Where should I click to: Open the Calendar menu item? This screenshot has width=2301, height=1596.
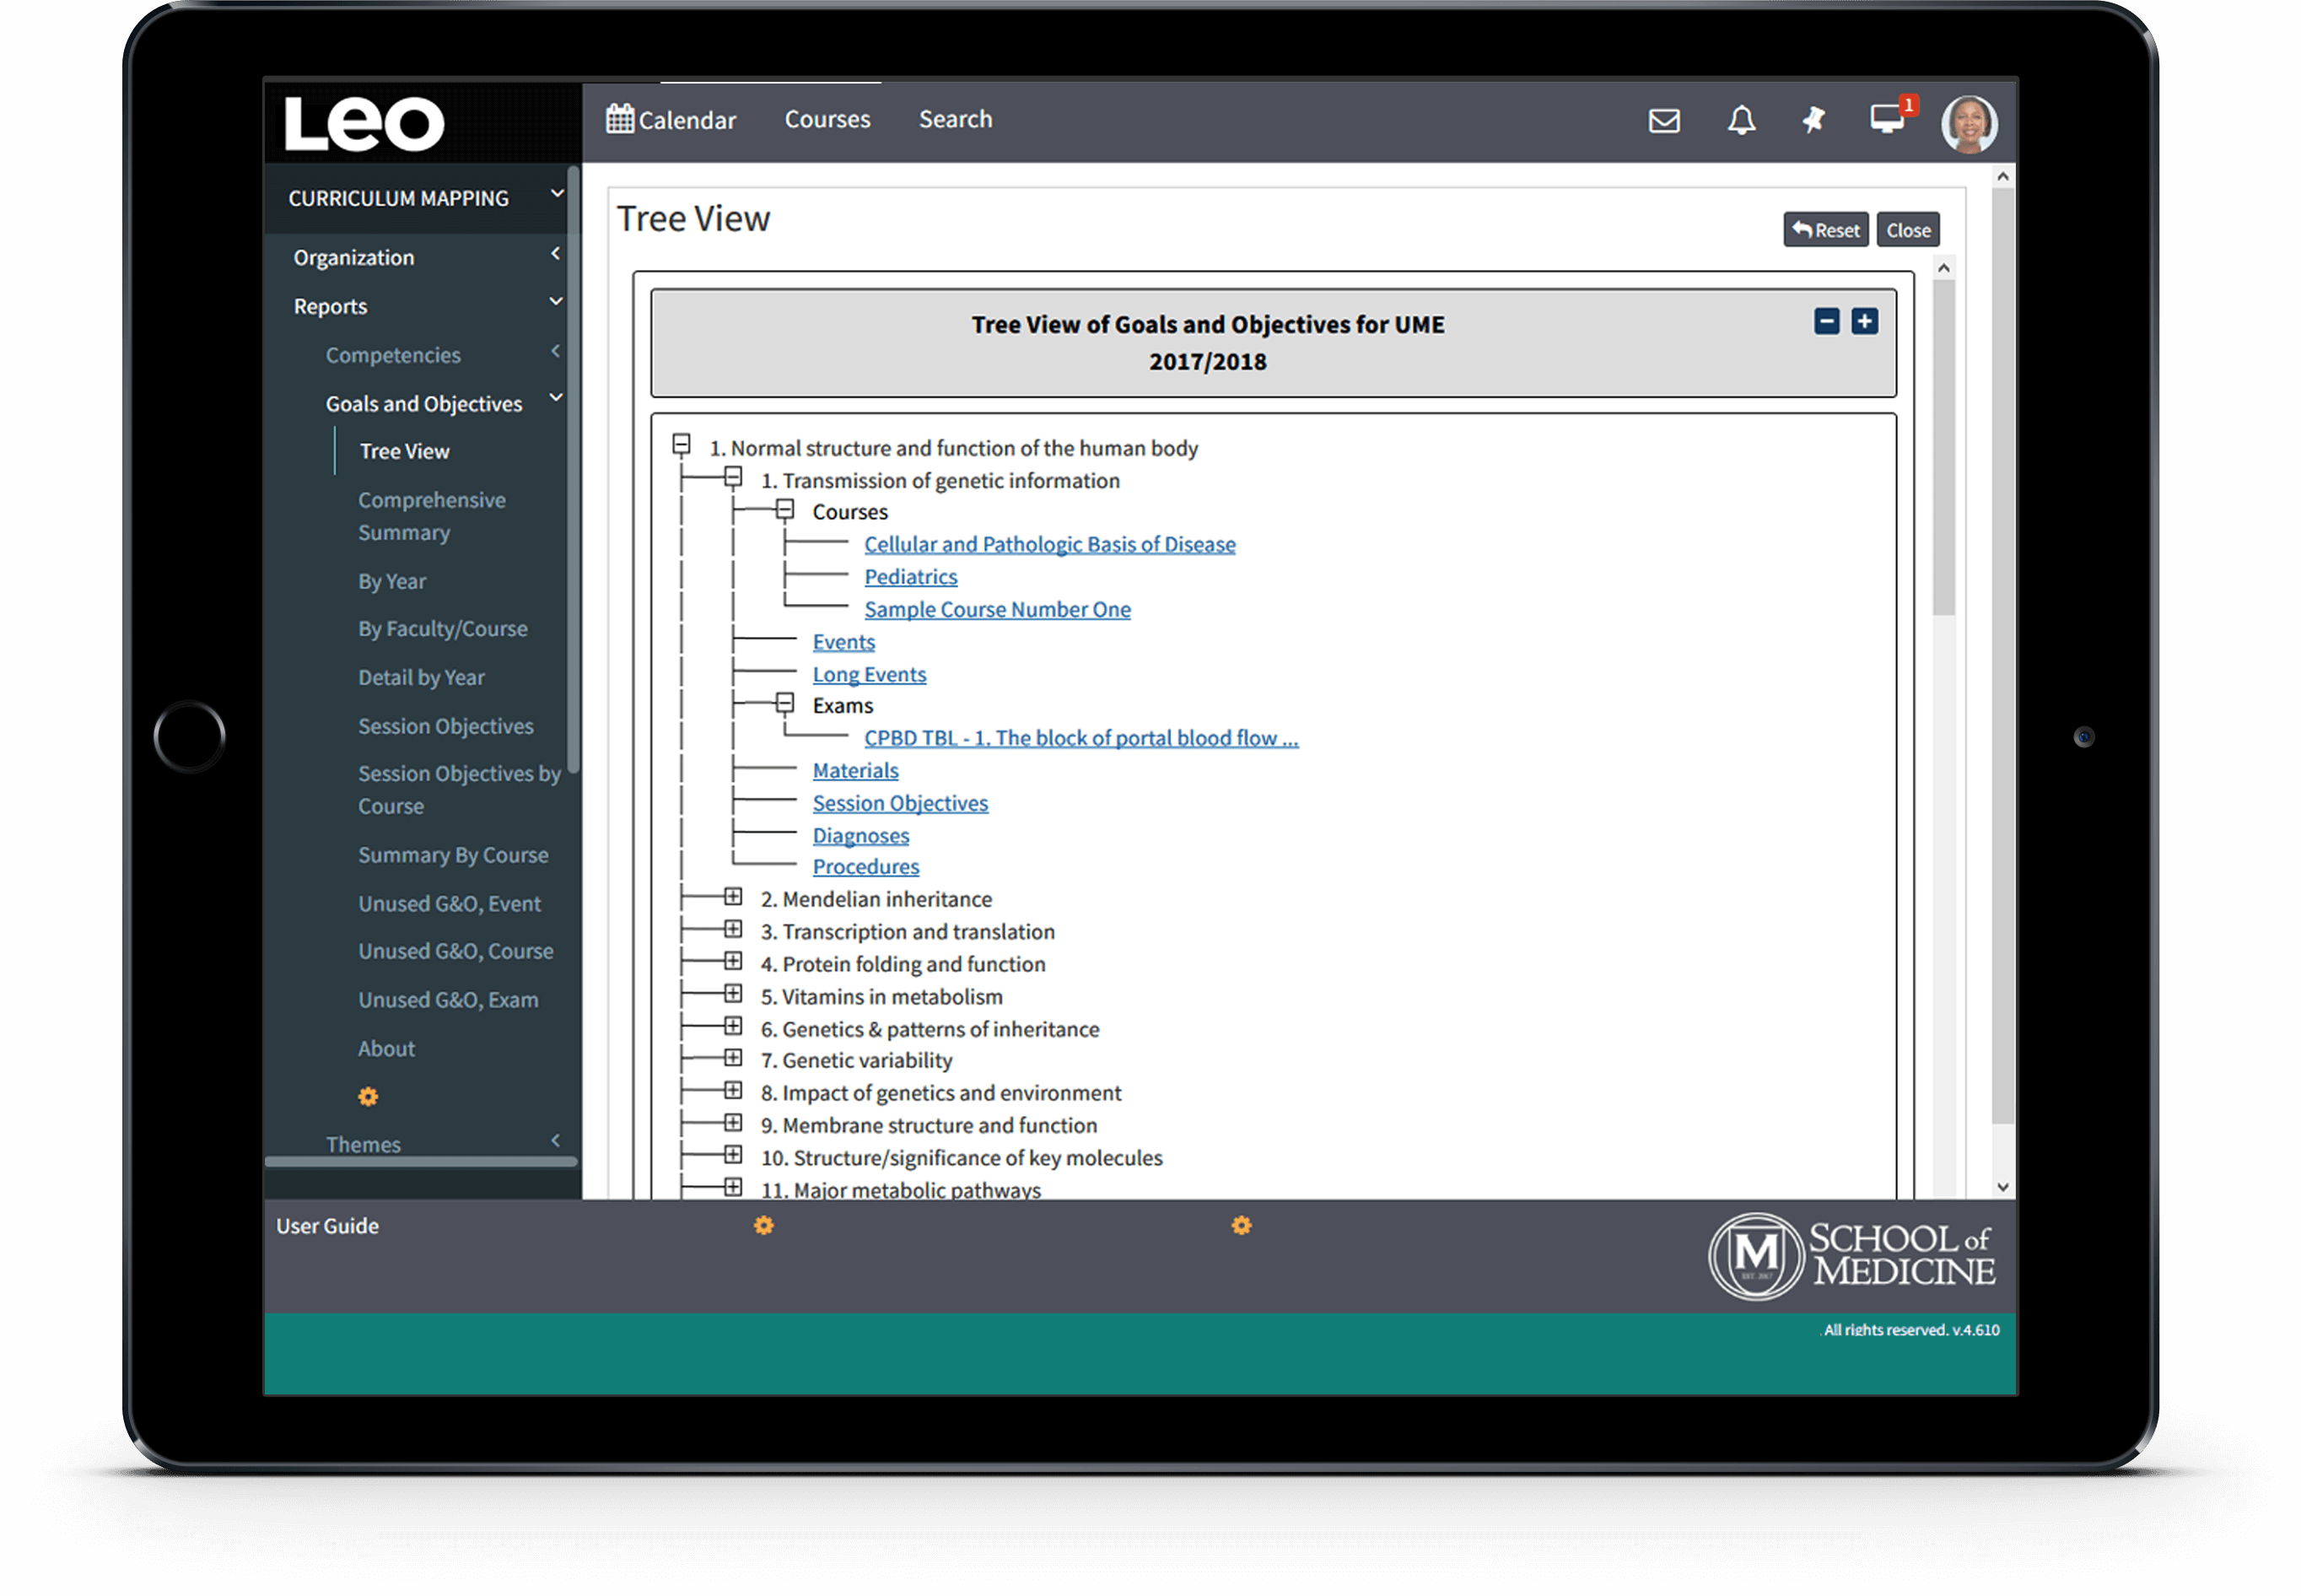tap(671, 120)
